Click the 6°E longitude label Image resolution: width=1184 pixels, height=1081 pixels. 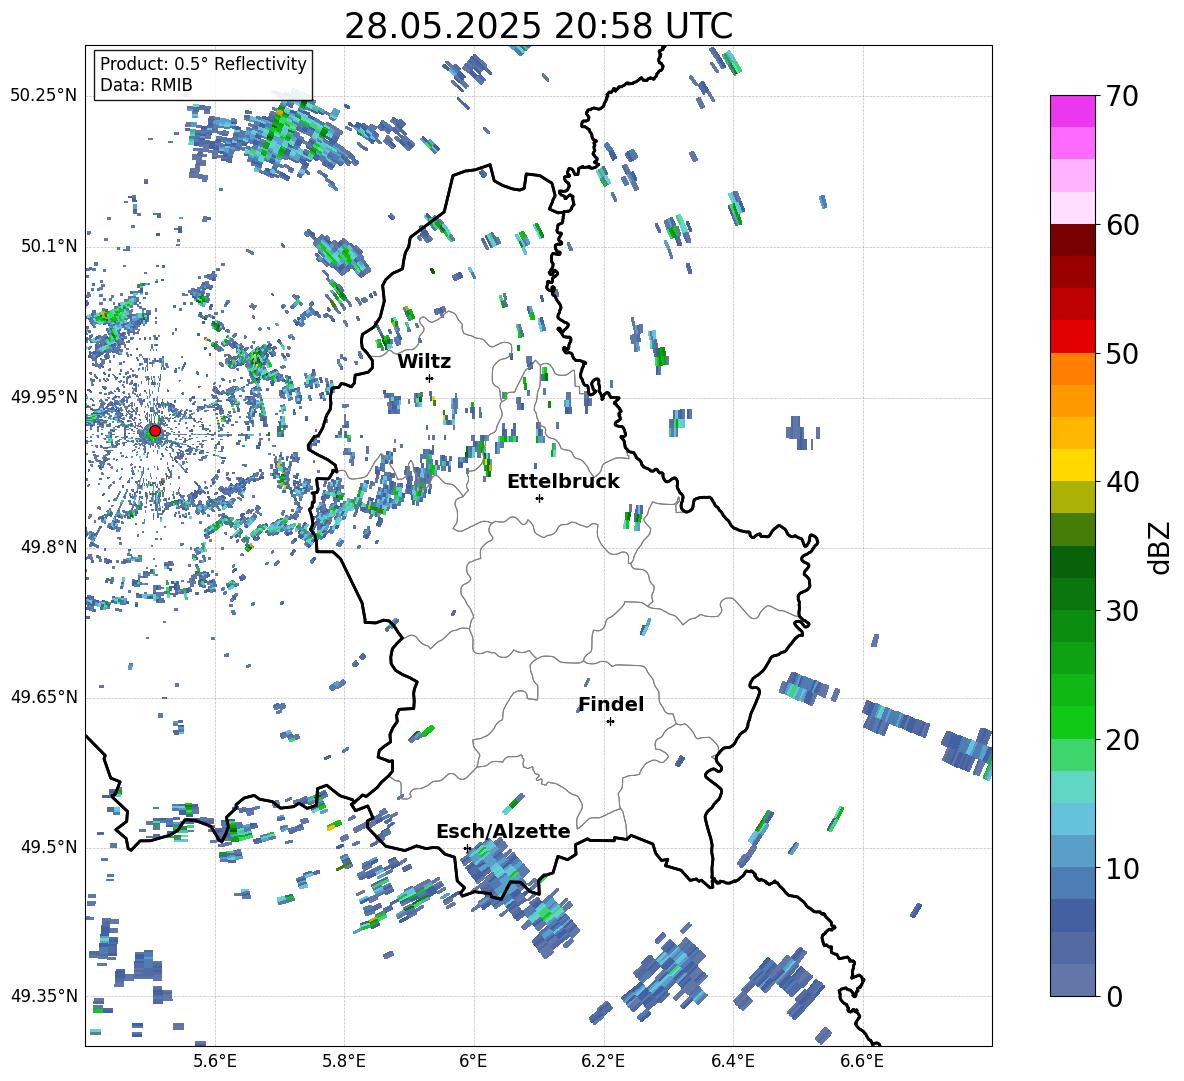coord(473,1061)
